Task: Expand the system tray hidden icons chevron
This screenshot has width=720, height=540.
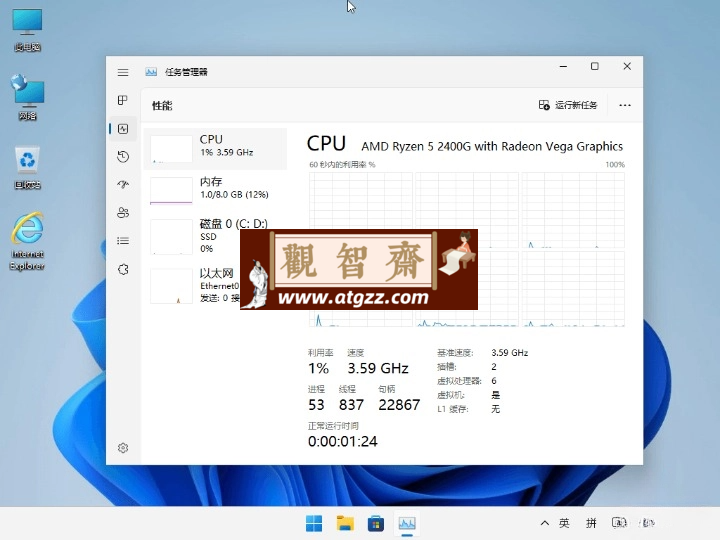Action: [545, 523]
